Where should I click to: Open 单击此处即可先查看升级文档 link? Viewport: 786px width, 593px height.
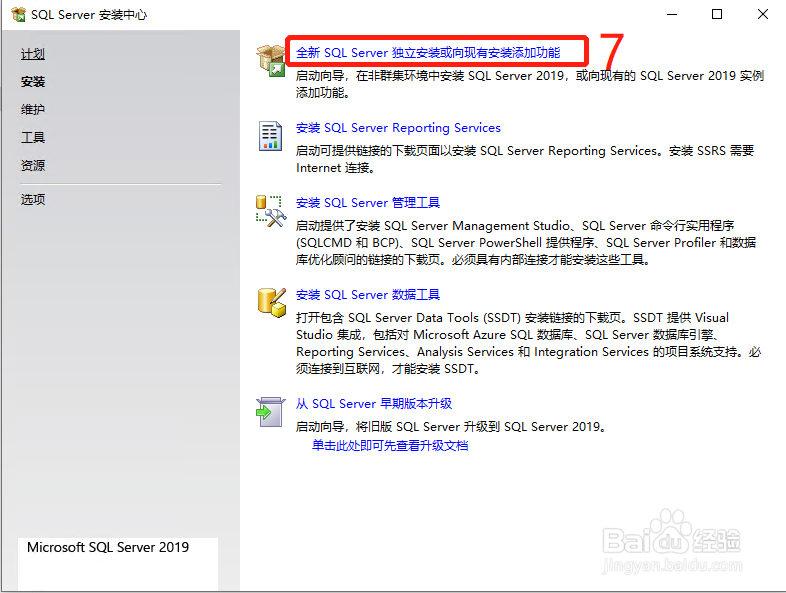pos(390,445)
